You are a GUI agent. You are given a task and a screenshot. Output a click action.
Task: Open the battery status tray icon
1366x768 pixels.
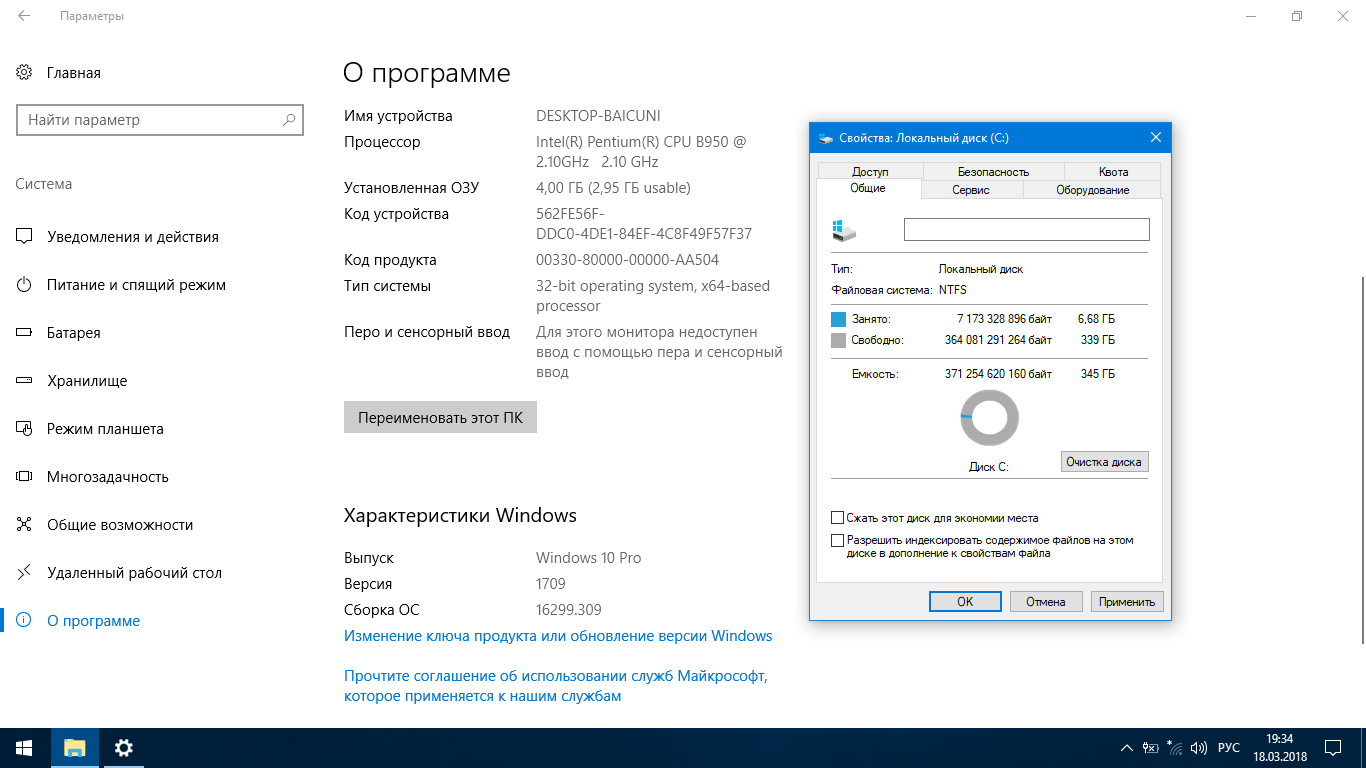pyautogui.click(x=1151, y=748)
